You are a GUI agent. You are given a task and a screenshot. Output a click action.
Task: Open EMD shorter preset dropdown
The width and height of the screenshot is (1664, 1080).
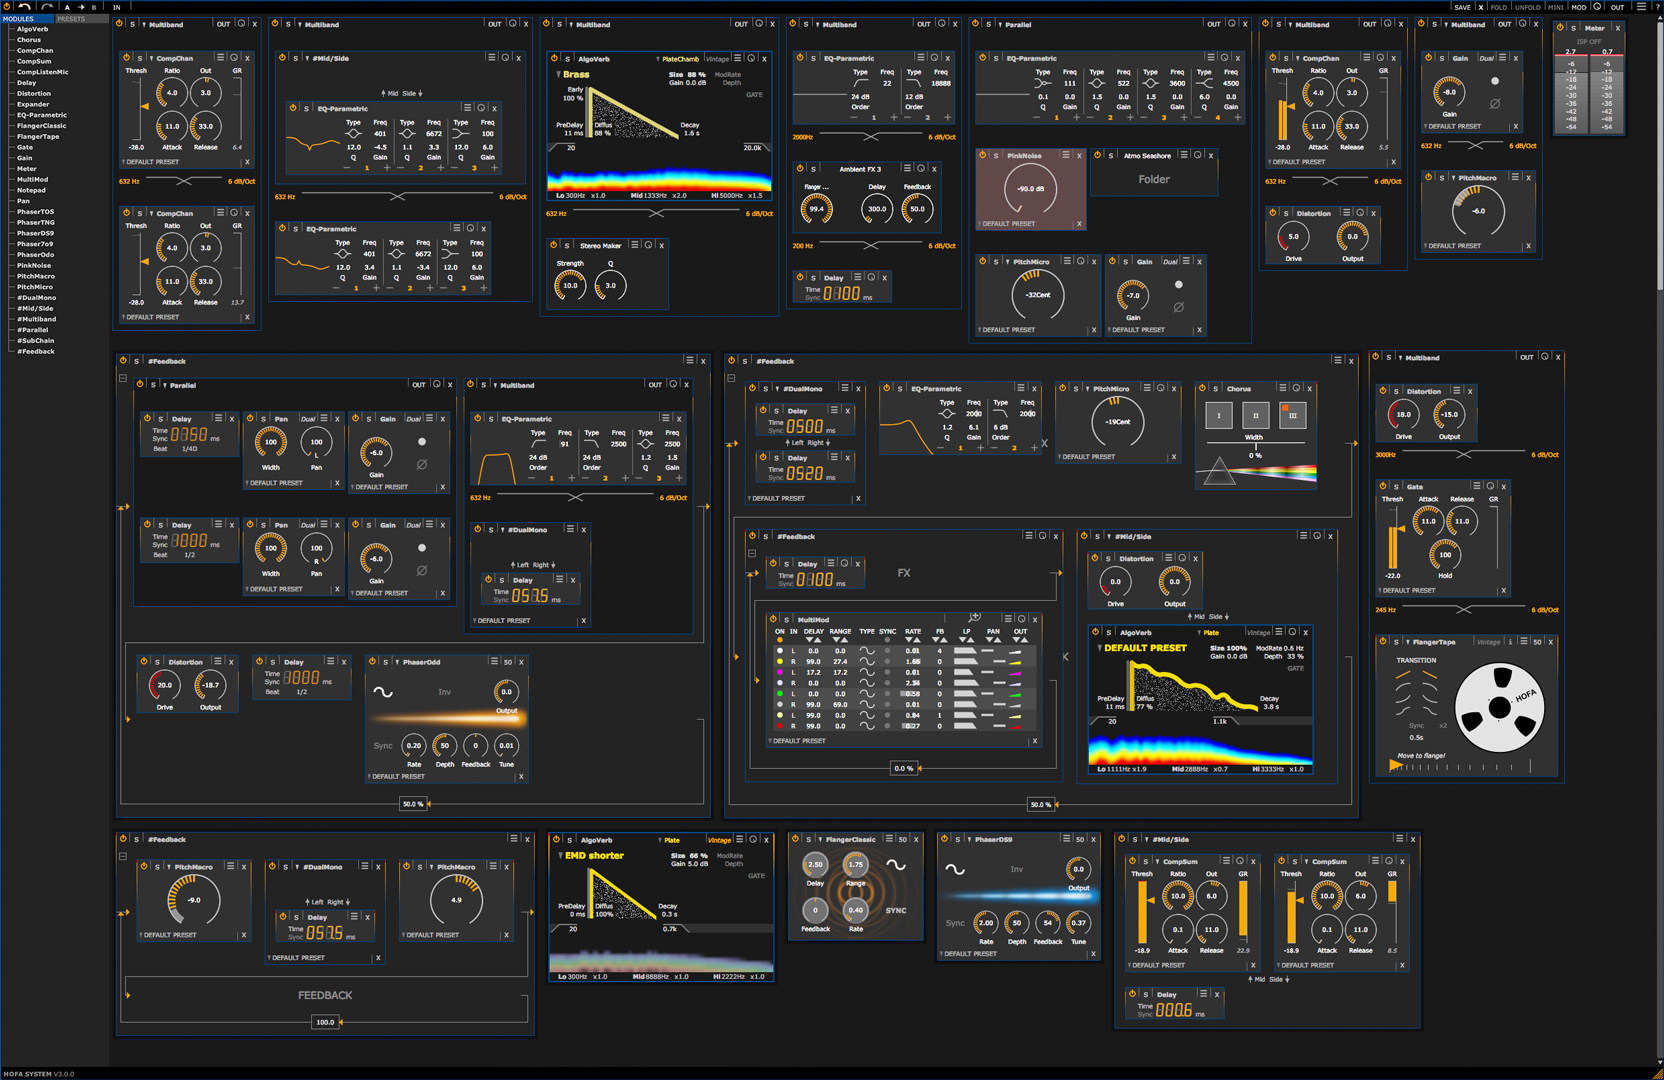[590, 856]
